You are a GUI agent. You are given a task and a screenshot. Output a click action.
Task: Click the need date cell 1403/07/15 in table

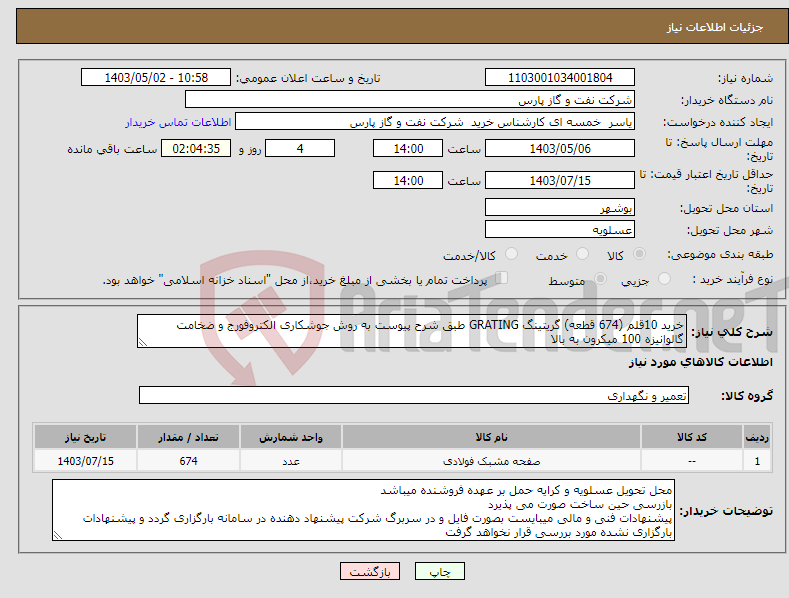(86, 461)
